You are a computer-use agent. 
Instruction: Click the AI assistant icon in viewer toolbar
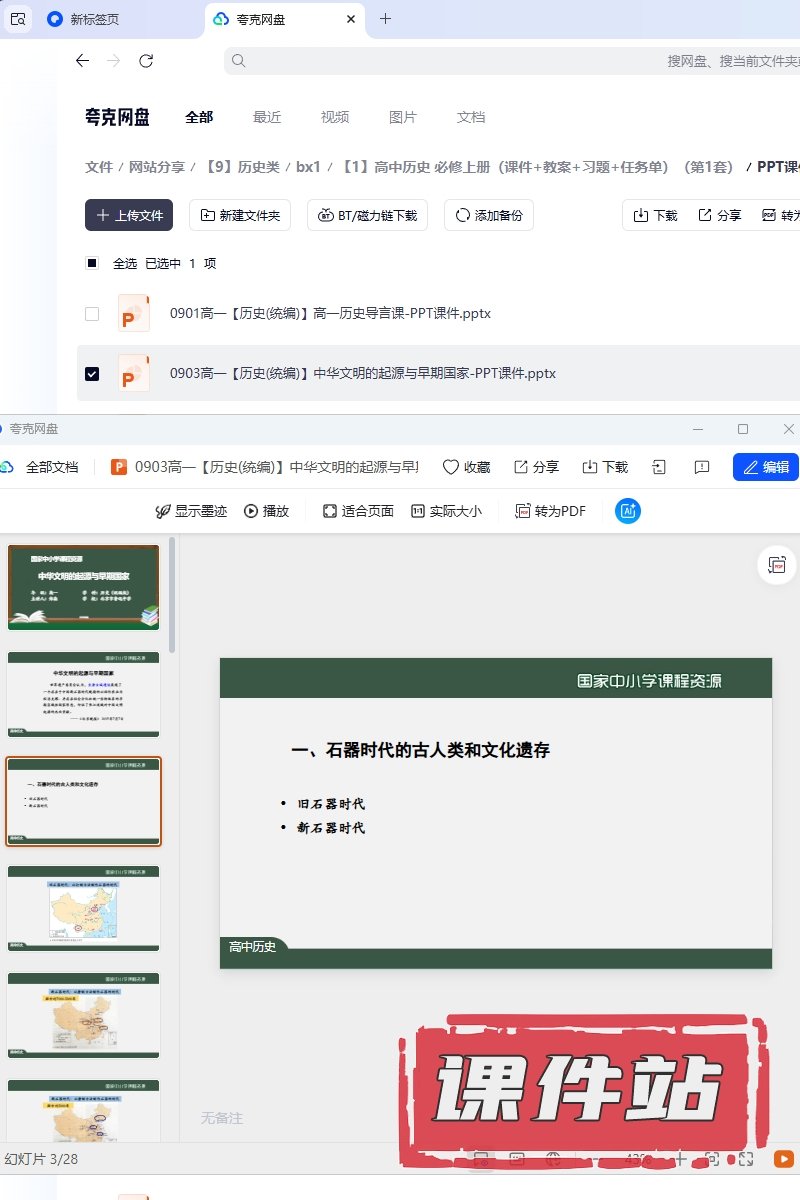[x=628, y=511]
